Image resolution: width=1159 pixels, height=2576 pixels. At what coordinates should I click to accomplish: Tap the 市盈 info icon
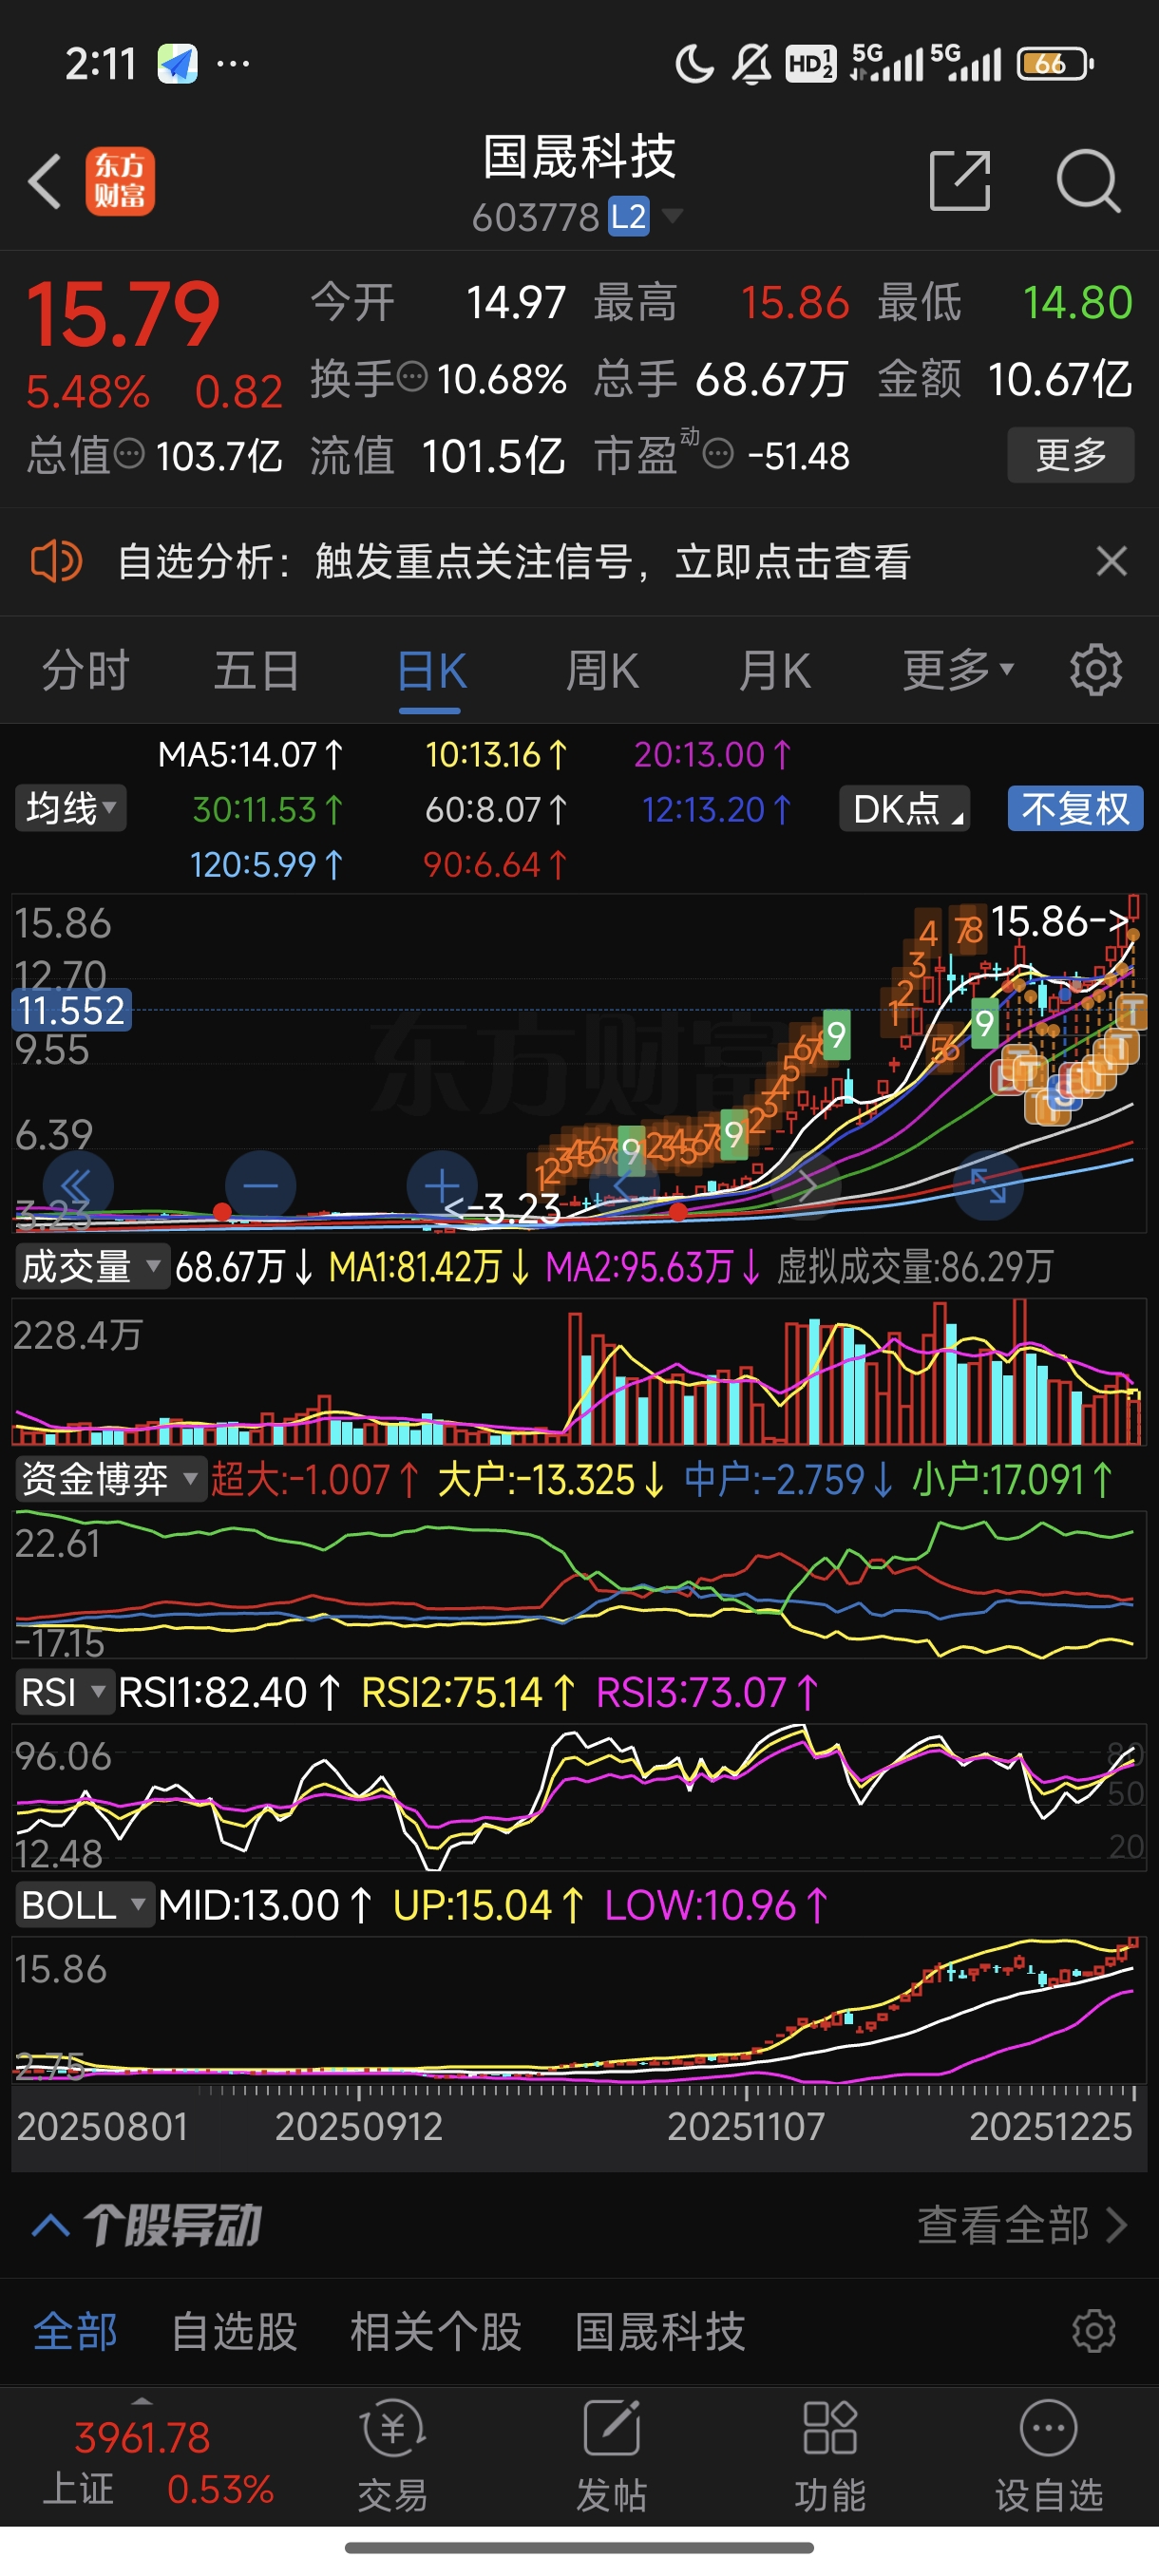coord(718,455)
